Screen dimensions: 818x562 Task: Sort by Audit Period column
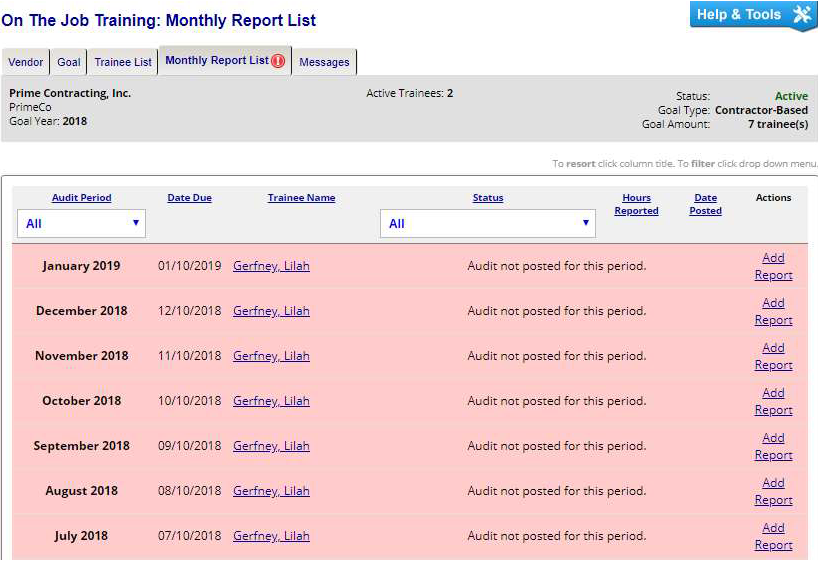coord(81,198)
